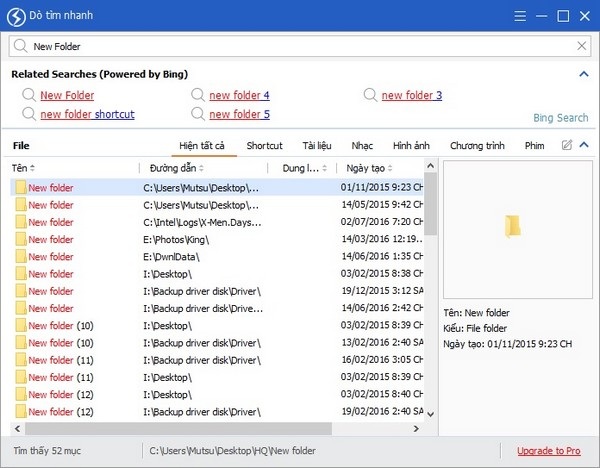
Task: Click search icon beside 'New Folder' suggestion
Action: click(29, 95)
